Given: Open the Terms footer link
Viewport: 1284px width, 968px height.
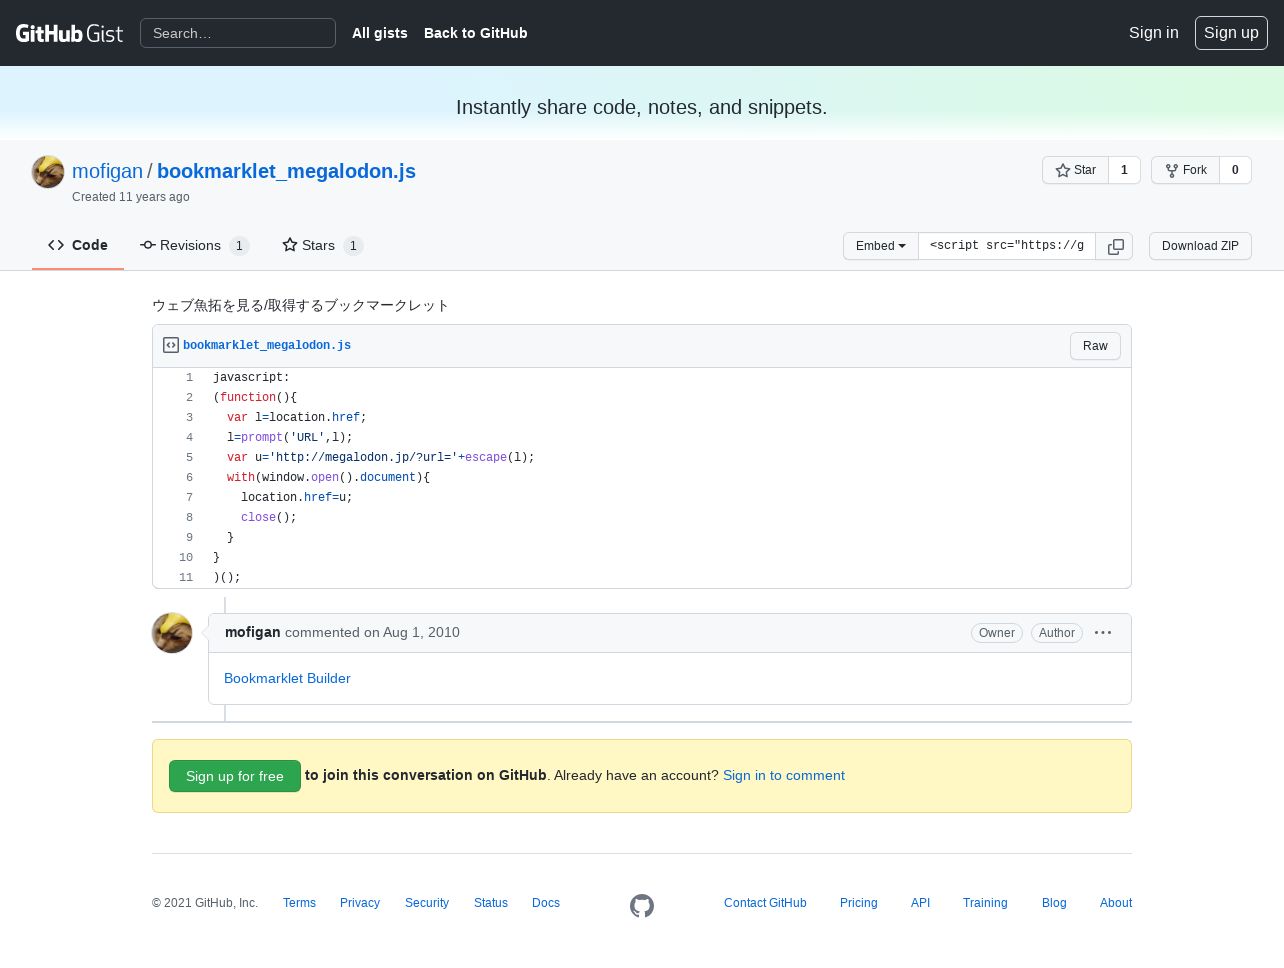Looking at the screenshot, I should click(x=299, y=903).
